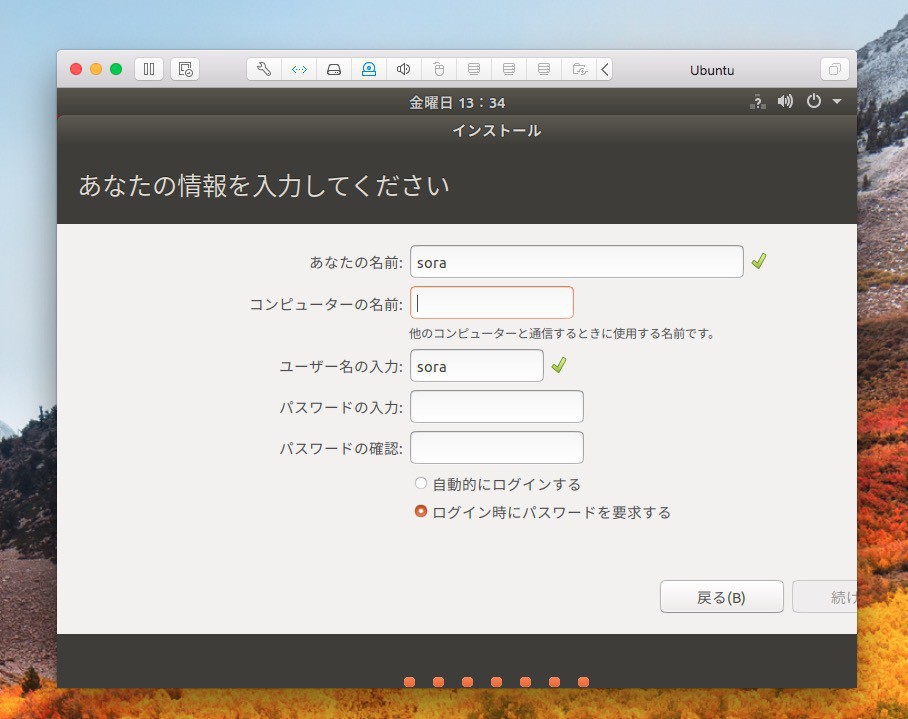Open virtual machine settings wrench icon

point(264,69)
